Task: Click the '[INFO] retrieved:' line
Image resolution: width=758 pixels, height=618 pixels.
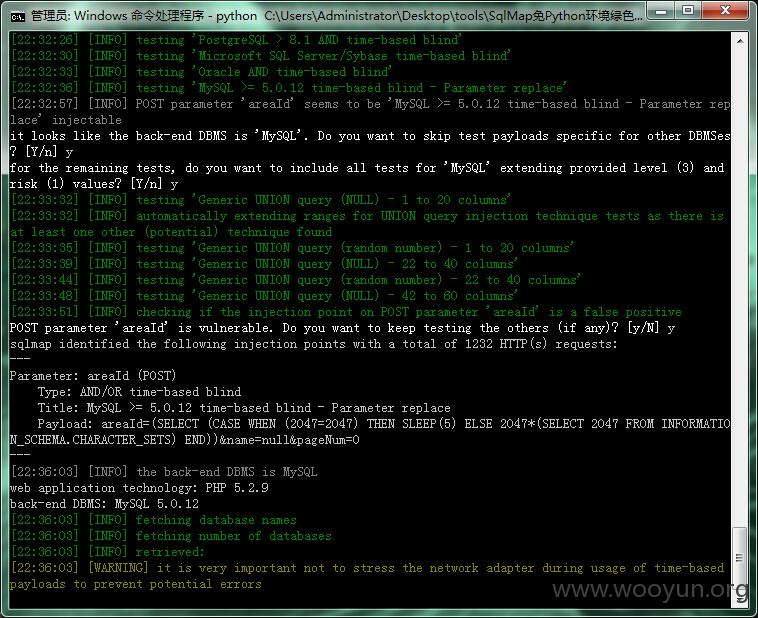Action: click(107, 552)
